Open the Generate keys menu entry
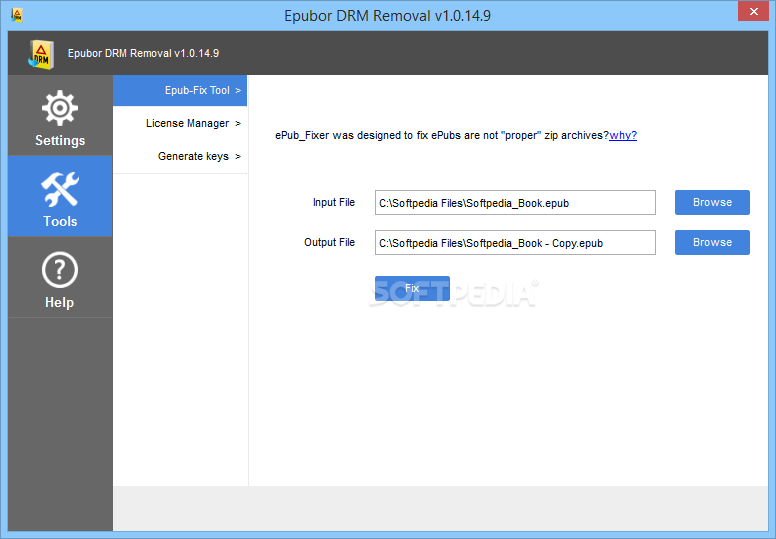Viewport: 776px width, 539px height. point(180,156)
